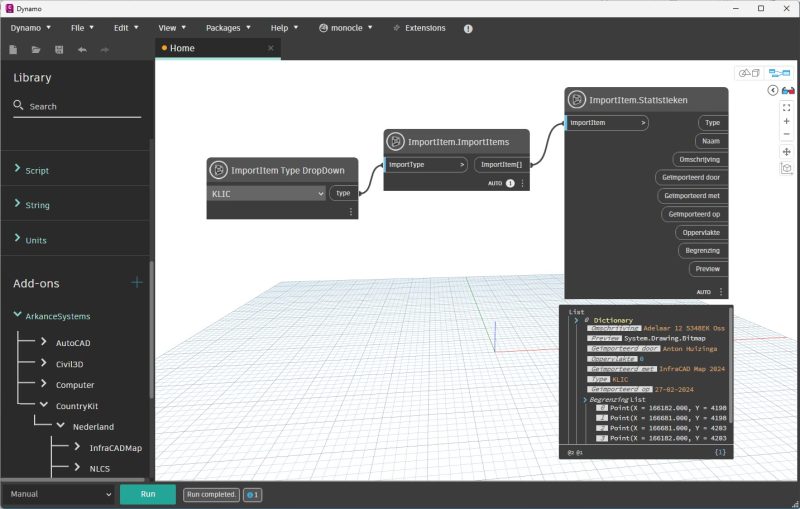Open the ImportItem Type DropDown node options menu

click(x=351, y=212)
